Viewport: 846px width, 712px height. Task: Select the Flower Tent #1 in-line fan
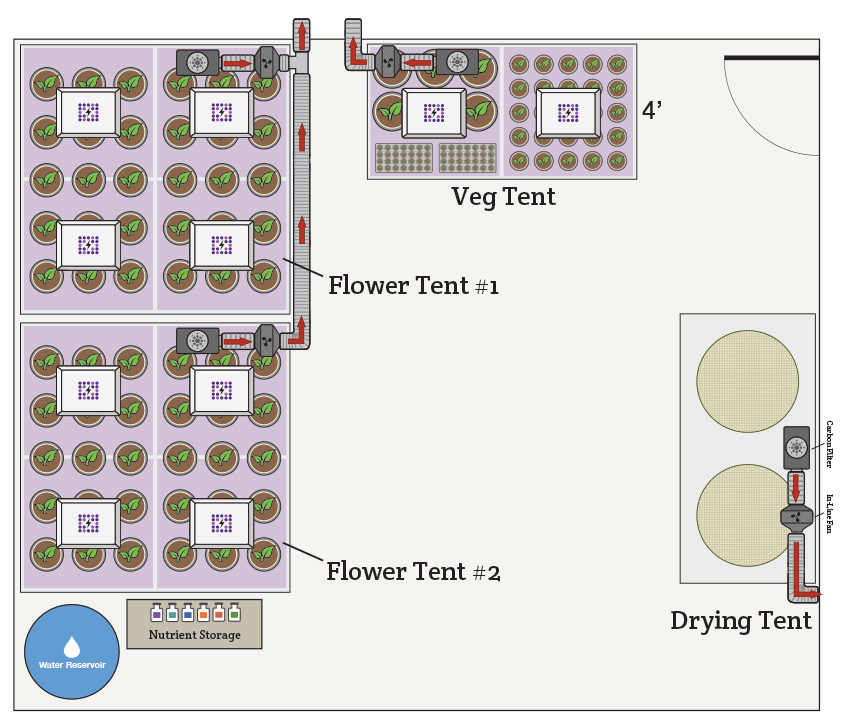267,63
